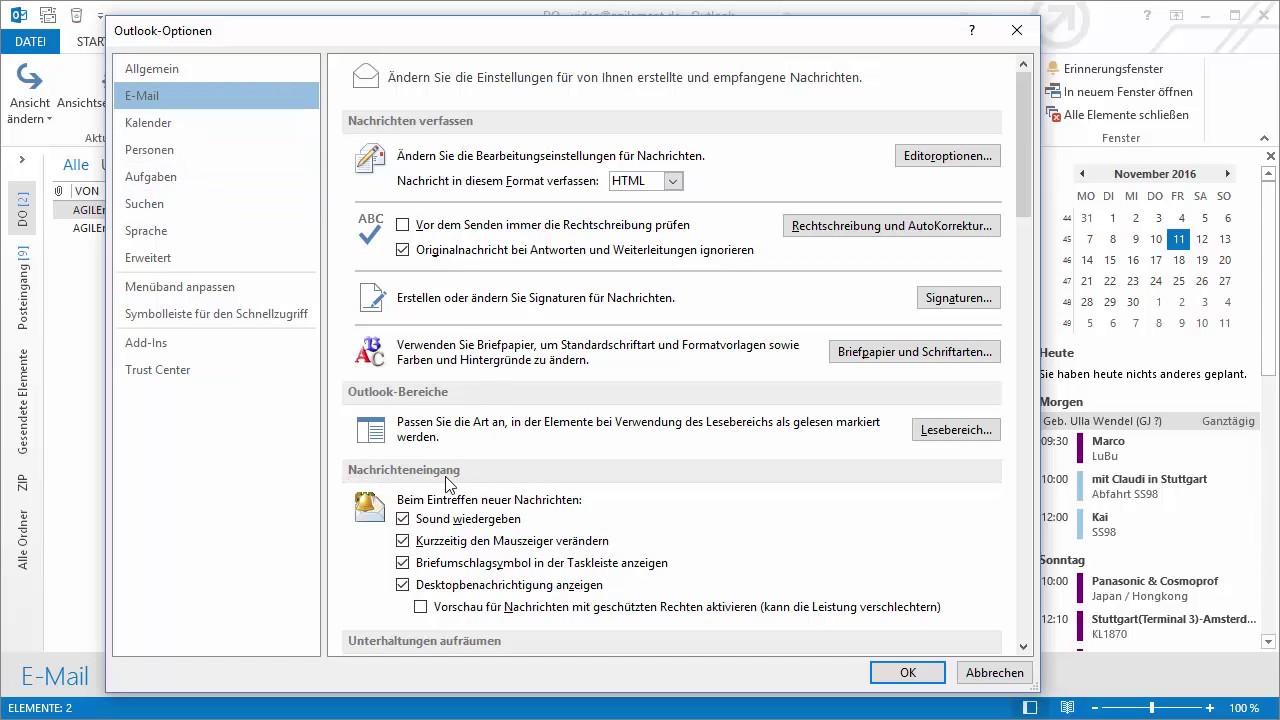Click the VON column header
1280x720 pixels.
[87, 191]
